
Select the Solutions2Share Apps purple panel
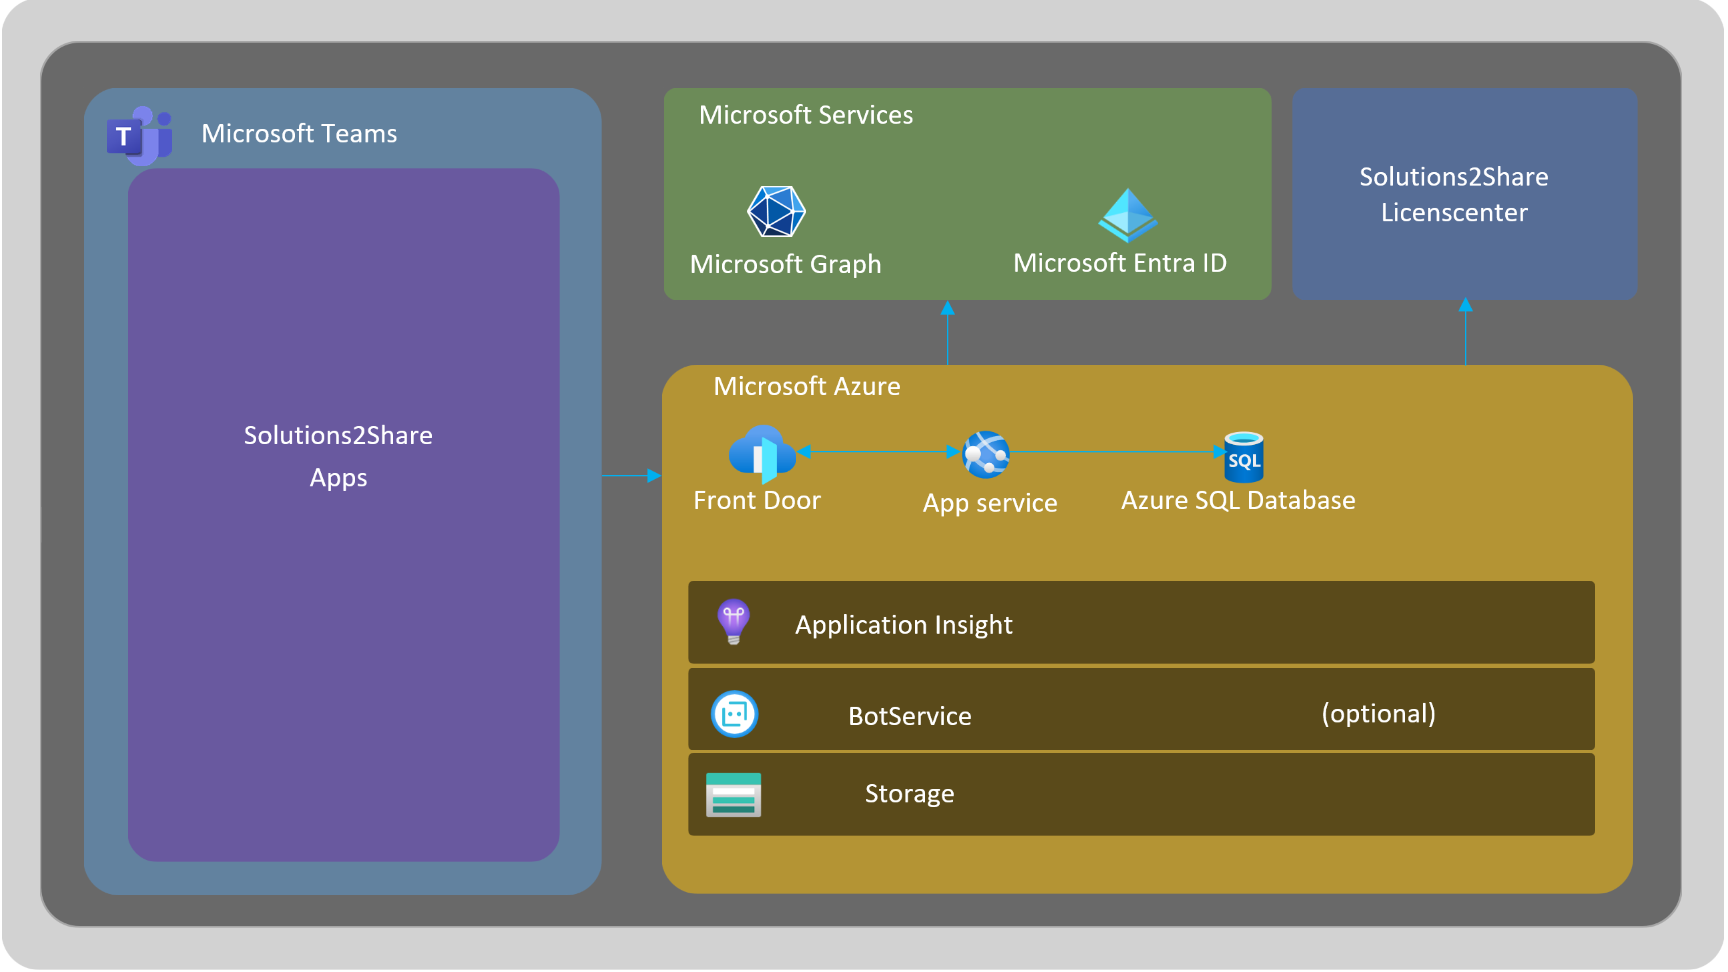[x=343, y=514]
